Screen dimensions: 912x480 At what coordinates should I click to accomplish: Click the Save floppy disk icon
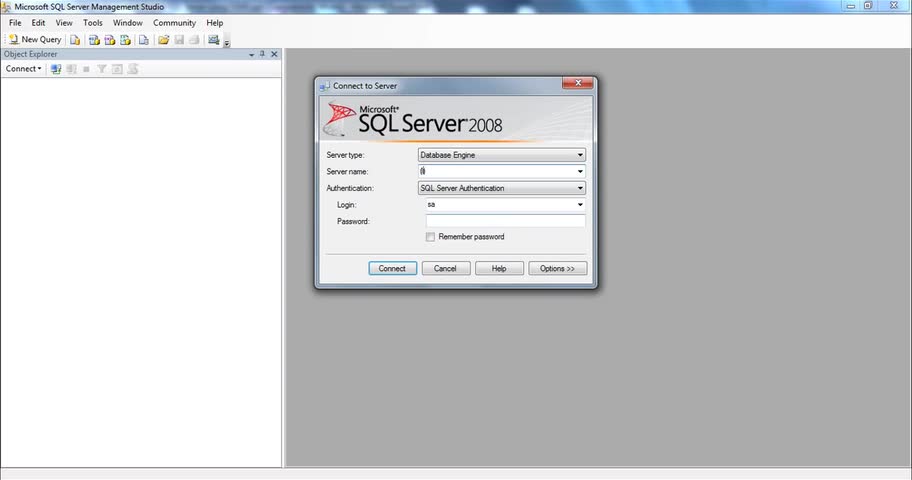pyautogui.click(x=179, y=40)
